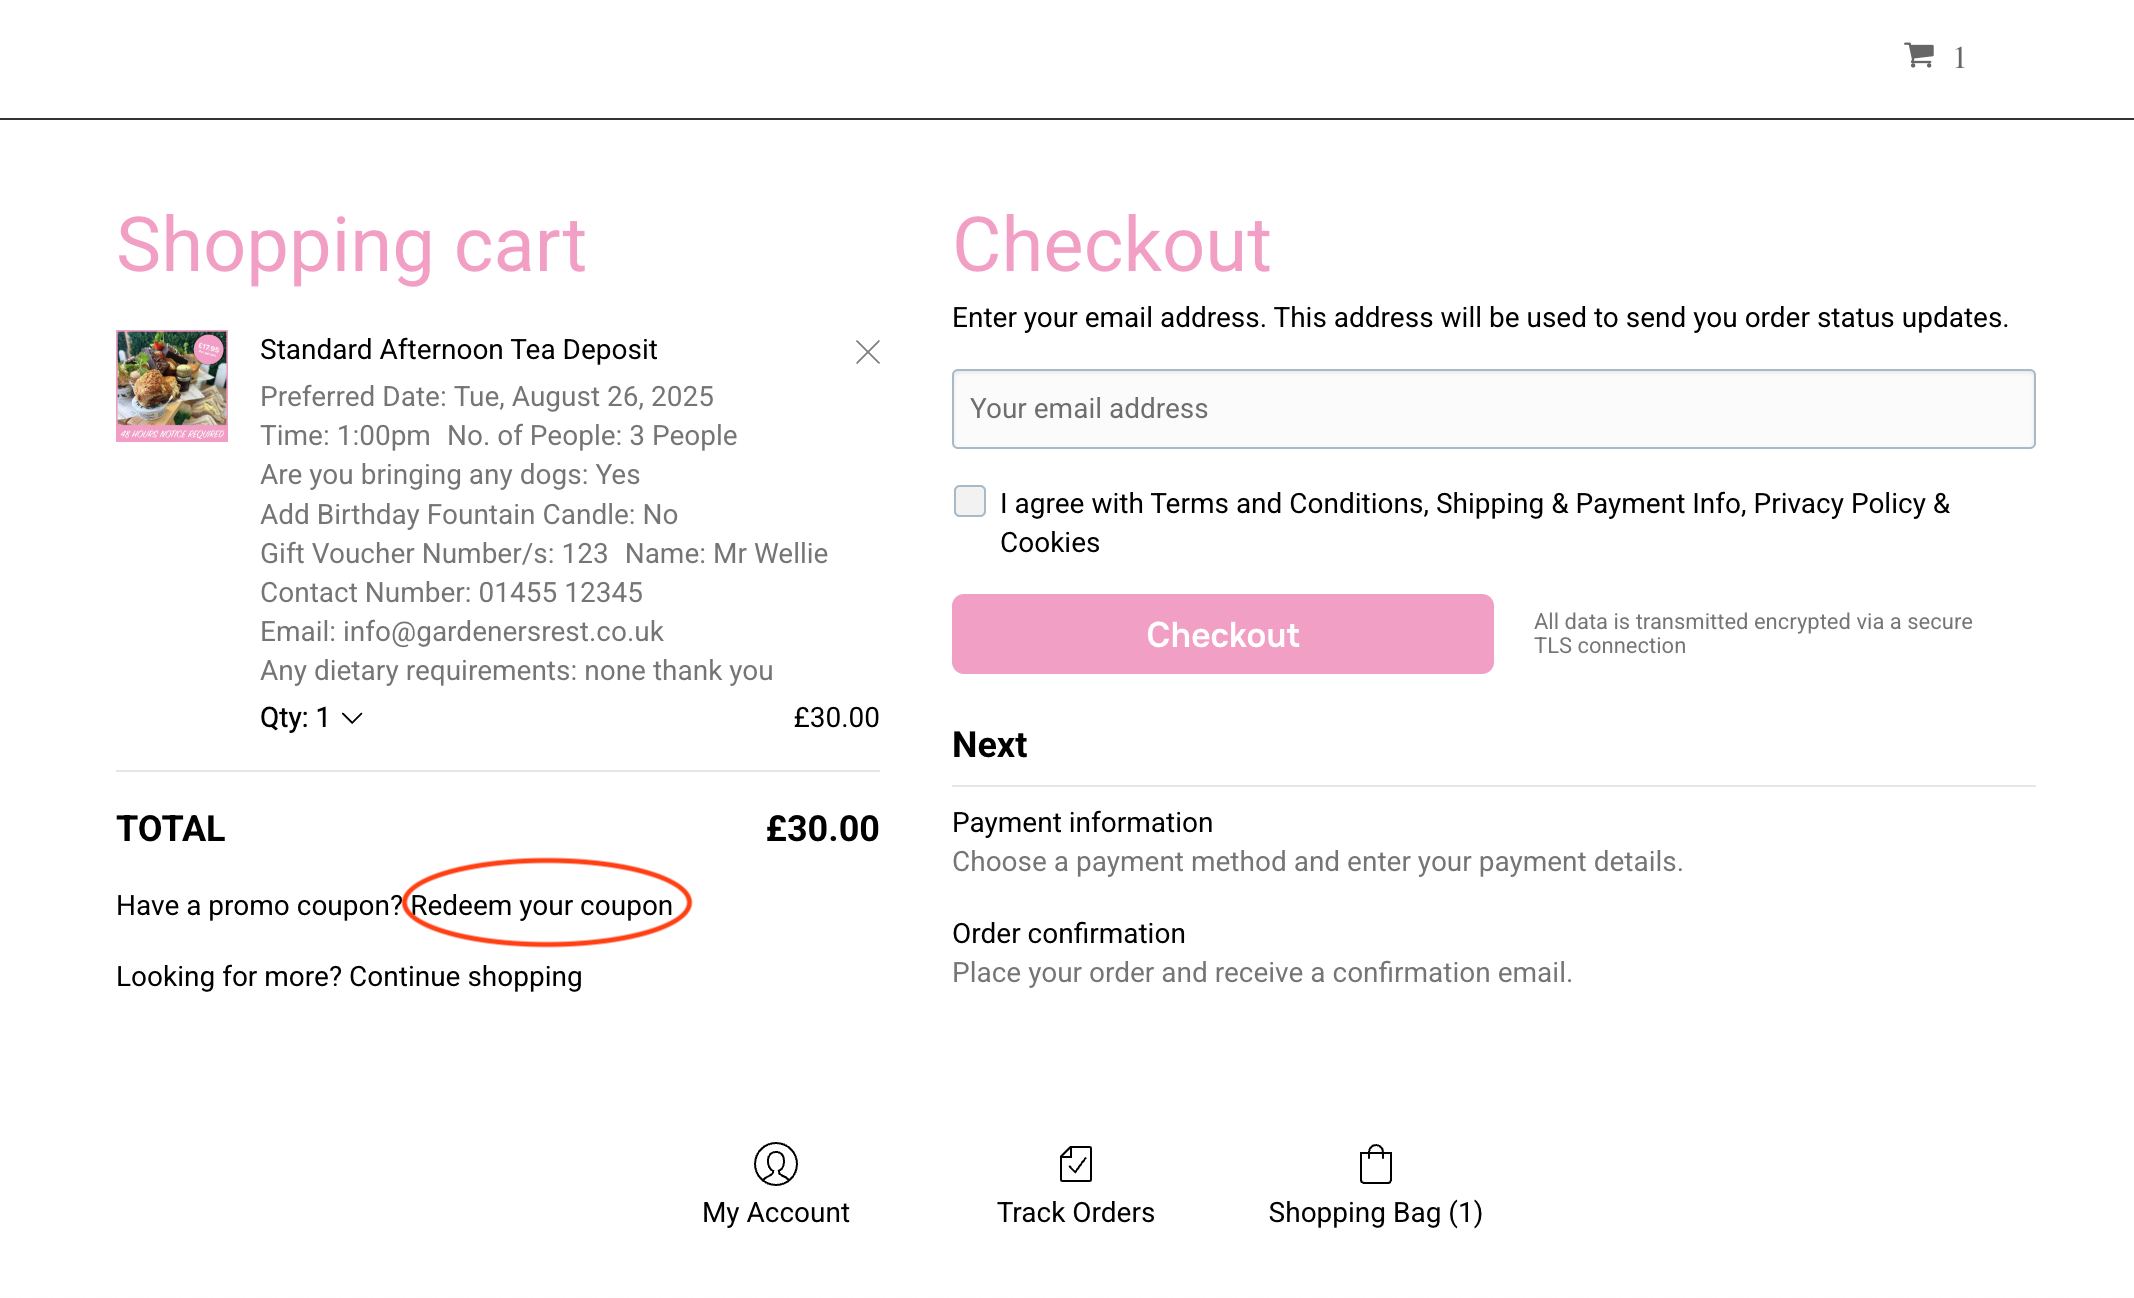2134x1298 pixels.
Task: Open the Shopping Bag (1) label
Action: [x=1376, y=1212]
